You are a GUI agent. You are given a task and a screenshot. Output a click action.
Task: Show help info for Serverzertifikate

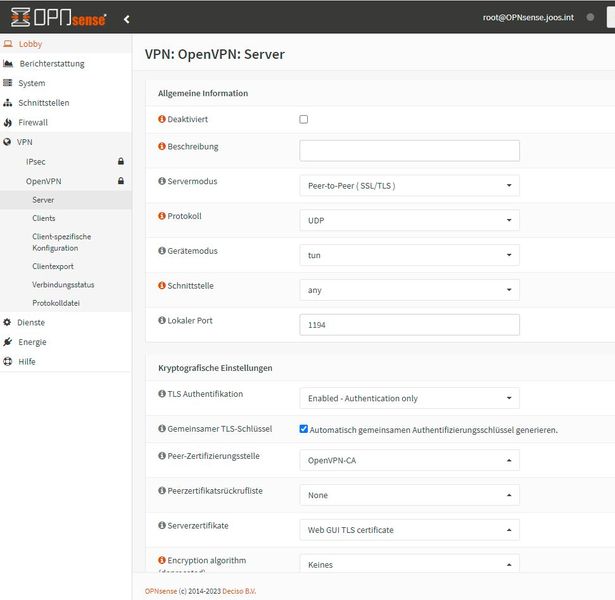coord(162,525)
